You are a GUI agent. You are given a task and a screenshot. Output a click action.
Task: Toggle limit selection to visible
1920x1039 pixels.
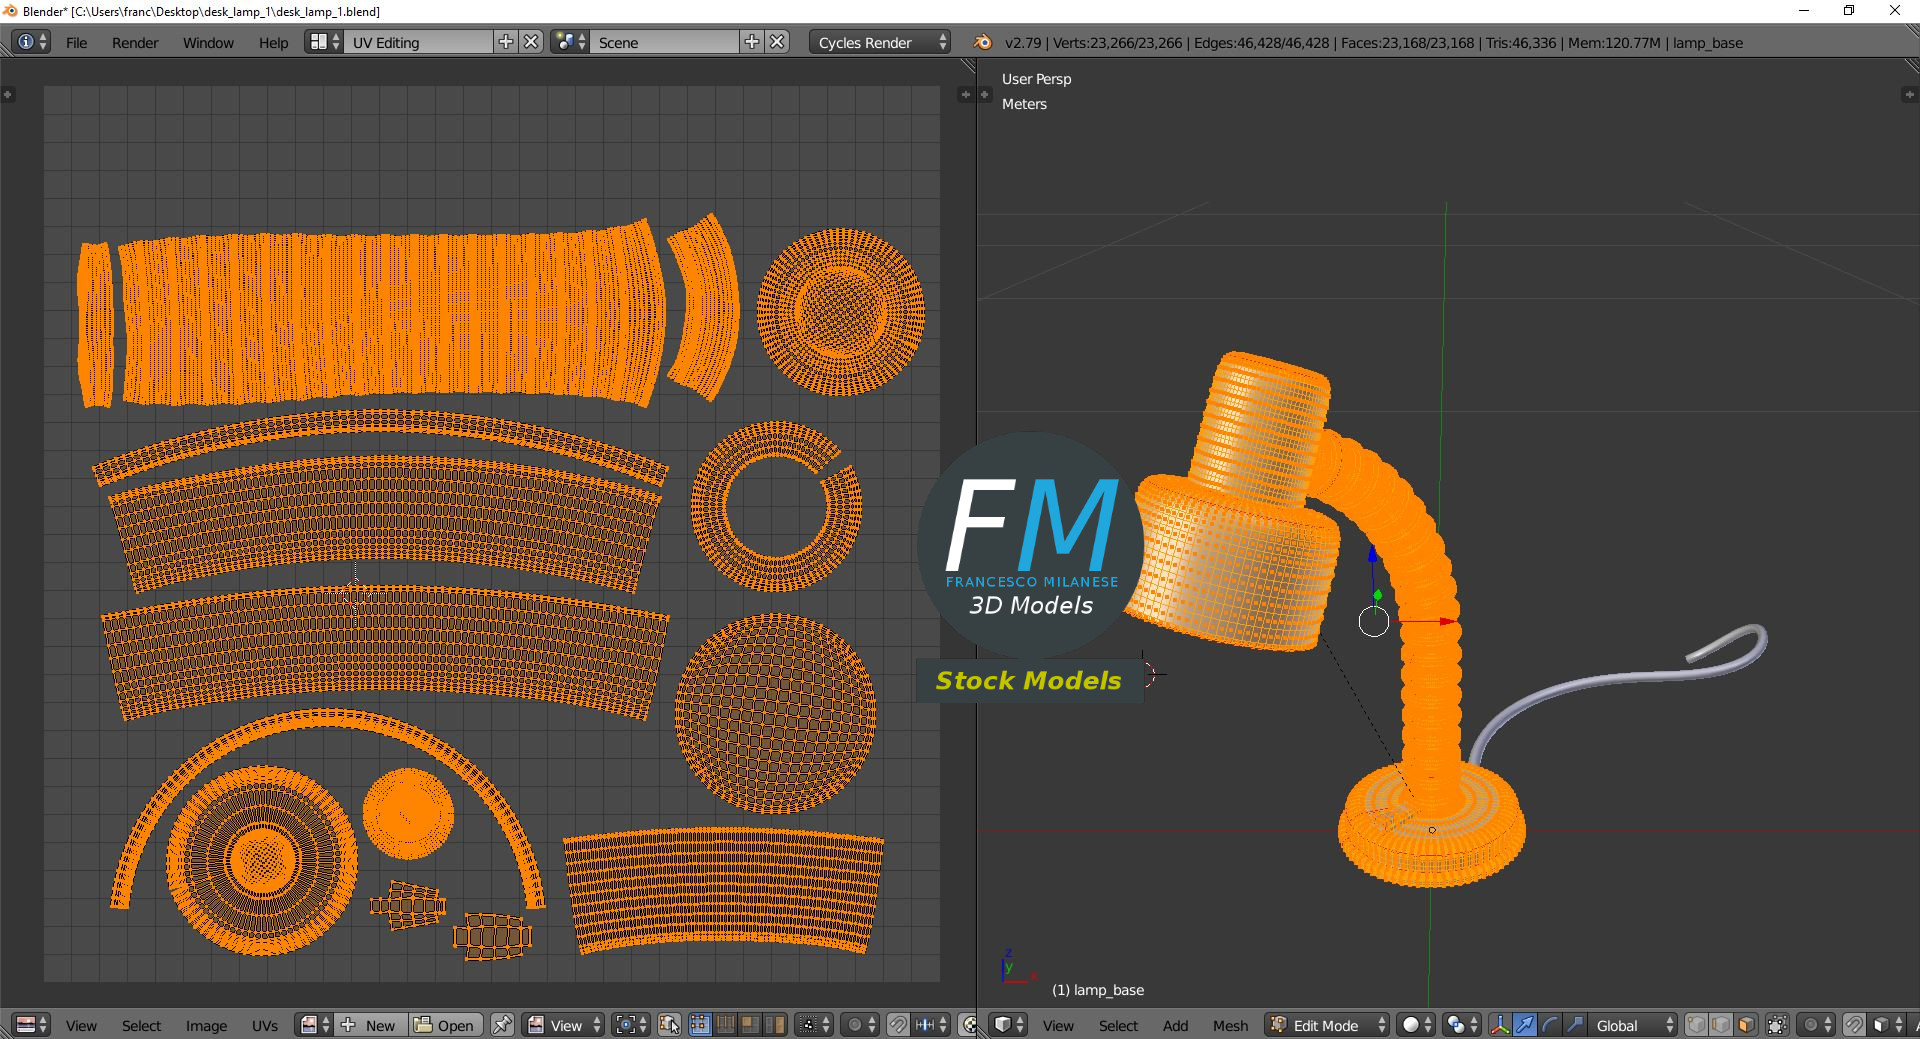(x=1777, y=1025)
